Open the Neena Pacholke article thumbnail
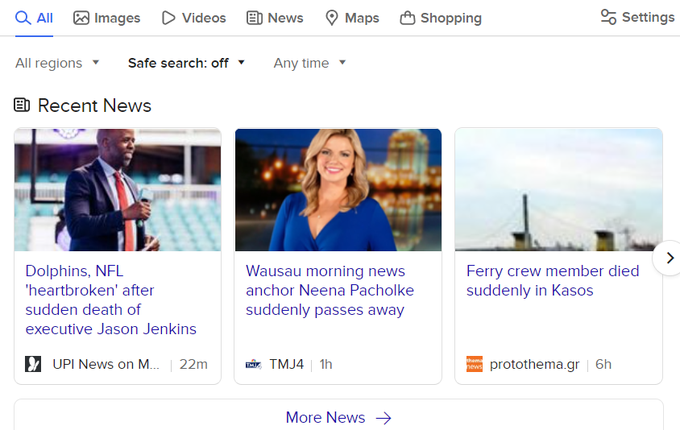 pos(338,190)
